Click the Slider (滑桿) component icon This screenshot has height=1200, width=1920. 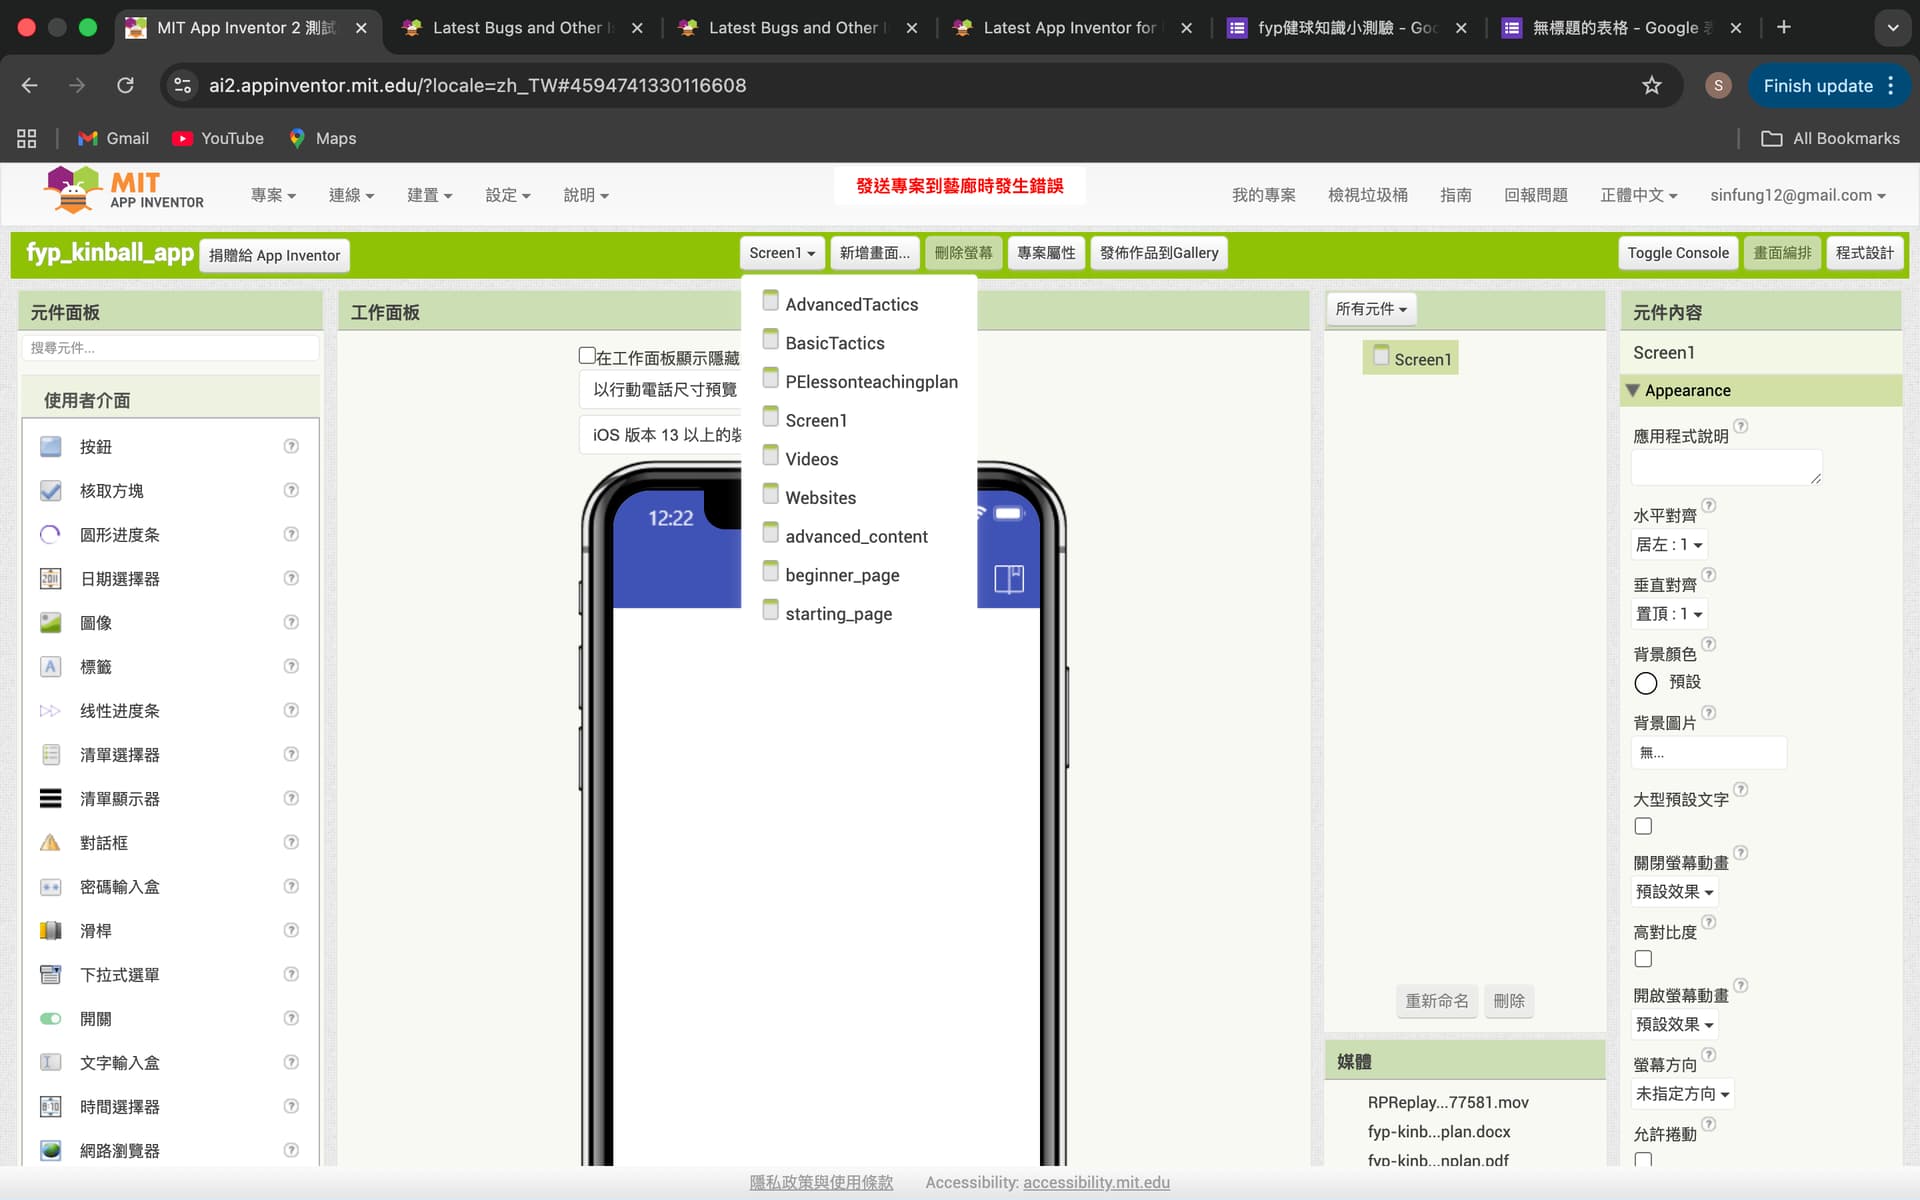point(50,931)
